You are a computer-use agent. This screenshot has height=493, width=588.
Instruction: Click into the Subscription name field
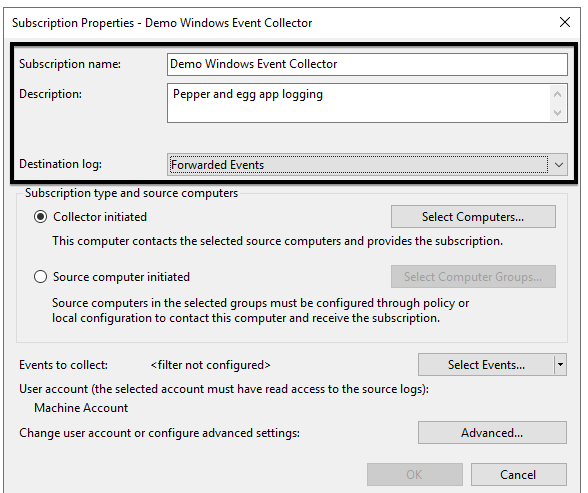click(x=367, y=64)
